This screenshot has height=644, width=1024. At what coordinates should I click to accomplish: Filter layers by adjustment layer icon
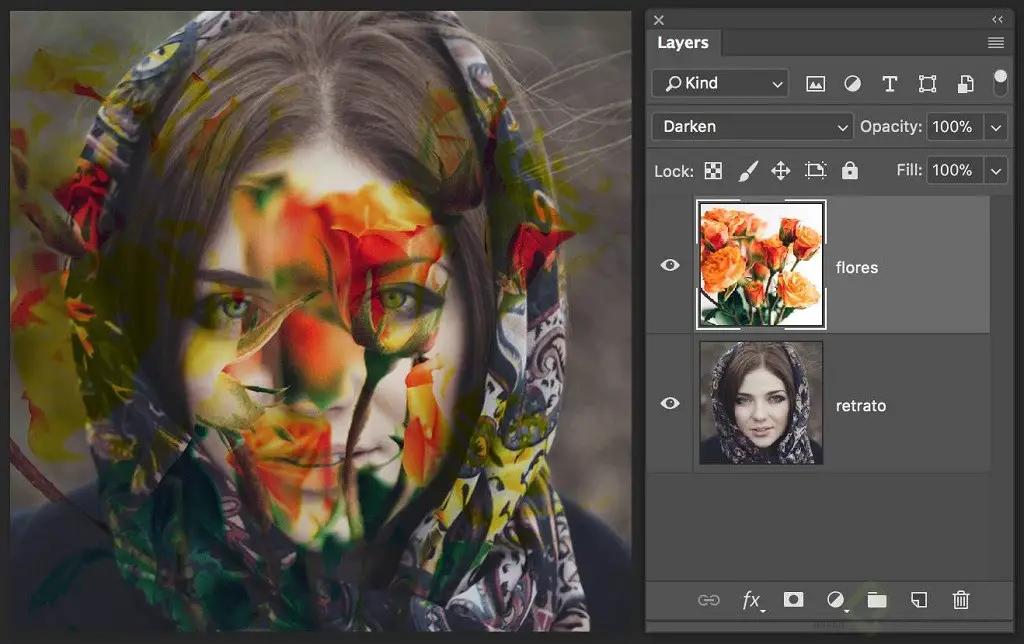(852, 84)
